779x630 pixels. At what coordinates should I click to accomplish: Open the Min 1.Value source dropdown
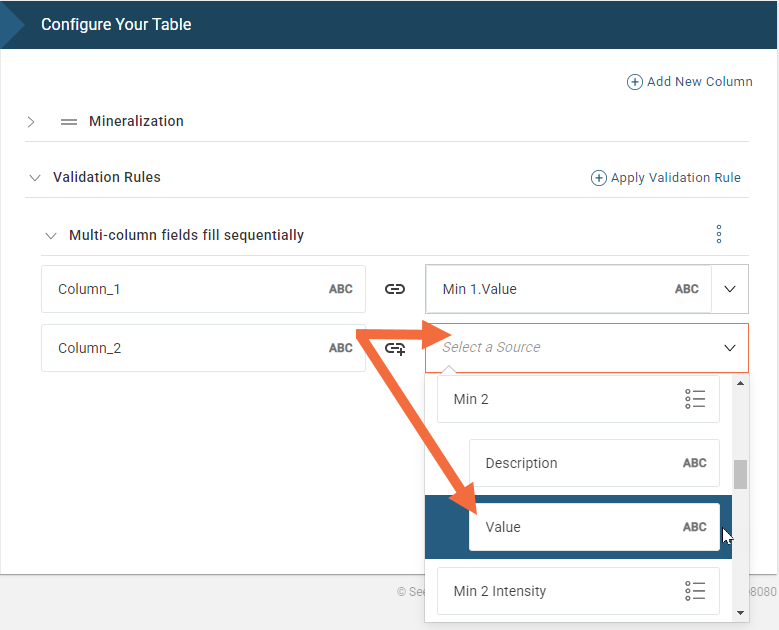coord(729,289)
